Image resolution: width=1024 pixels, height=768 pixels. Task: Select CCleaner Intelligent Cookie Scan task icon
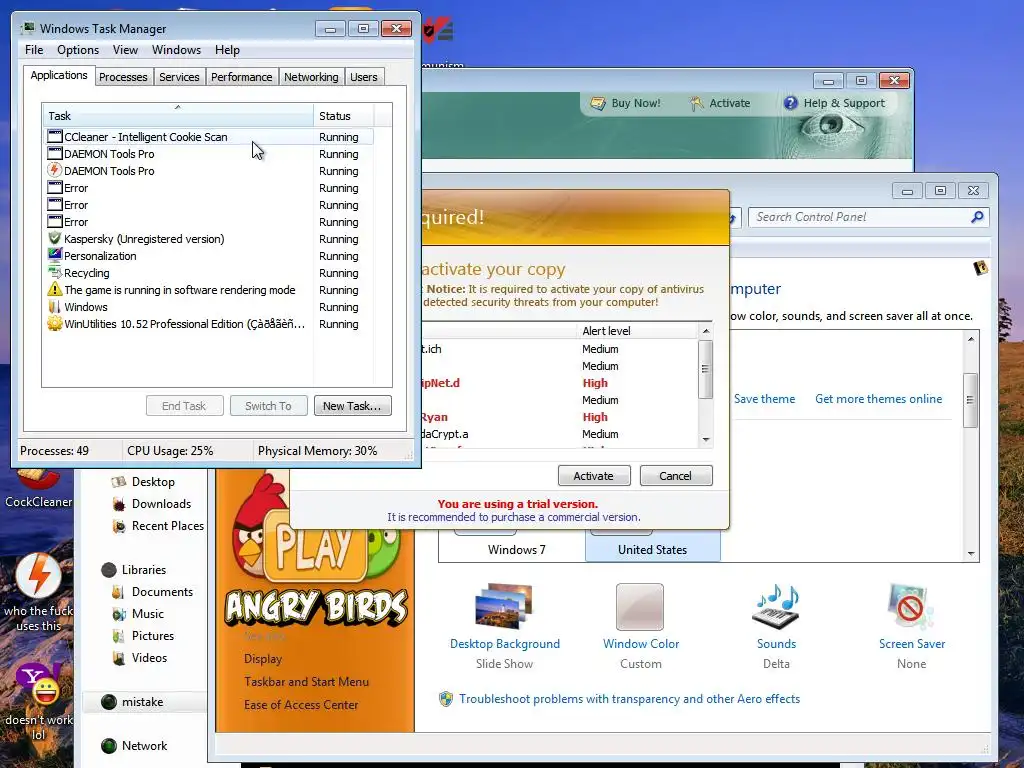pyautogui.click(x=55, y=136)
